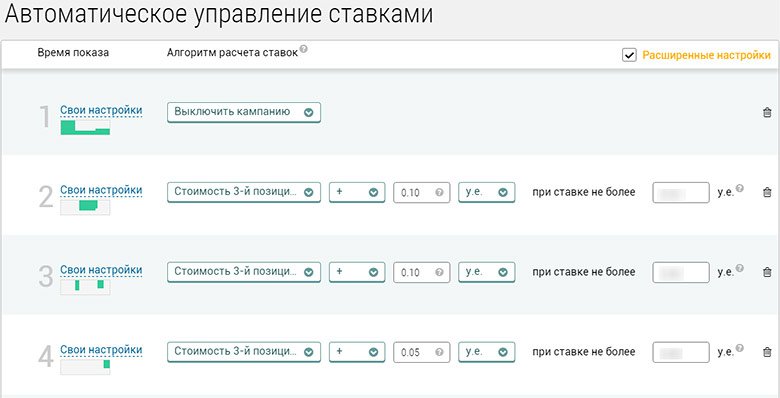Open the Выключить кампанию dropdown
The height and width of the screenshot is (398, 780).
pos(244,112)
